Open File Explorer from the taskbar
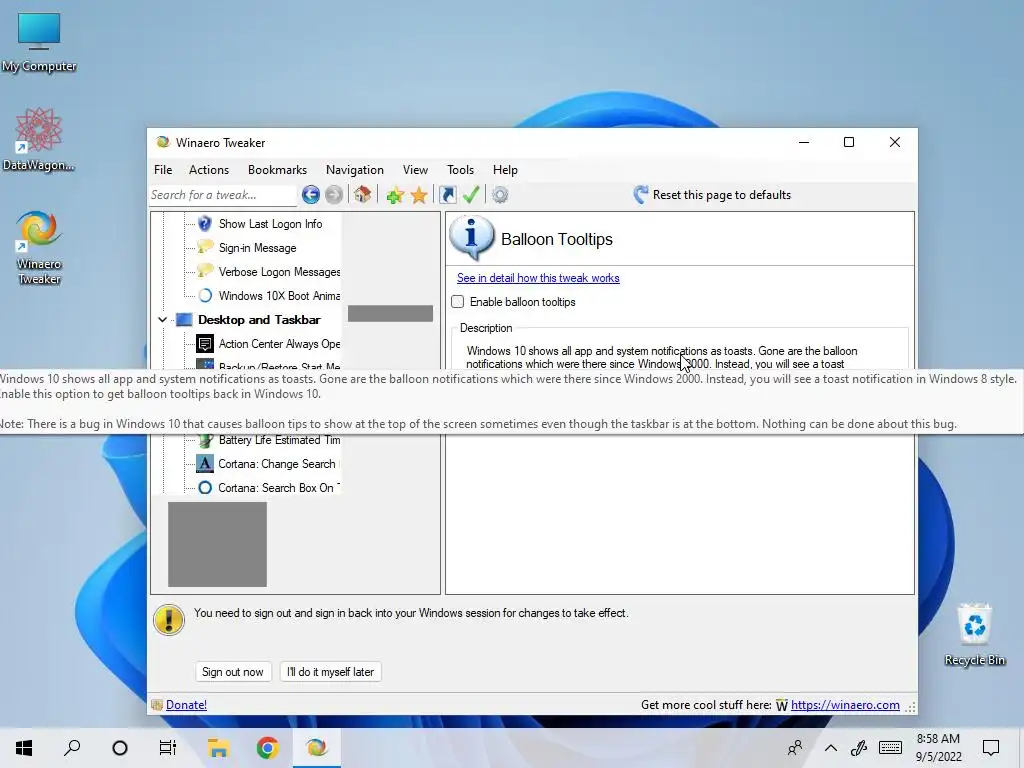The image size is (1024, 768). [218, 748]
